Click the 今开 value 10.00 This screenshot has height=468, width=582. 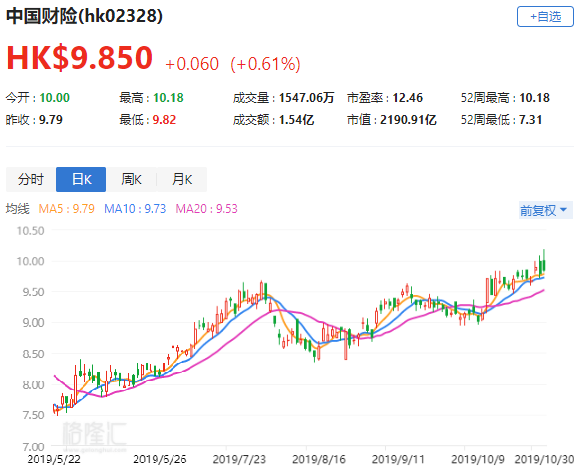55,98
